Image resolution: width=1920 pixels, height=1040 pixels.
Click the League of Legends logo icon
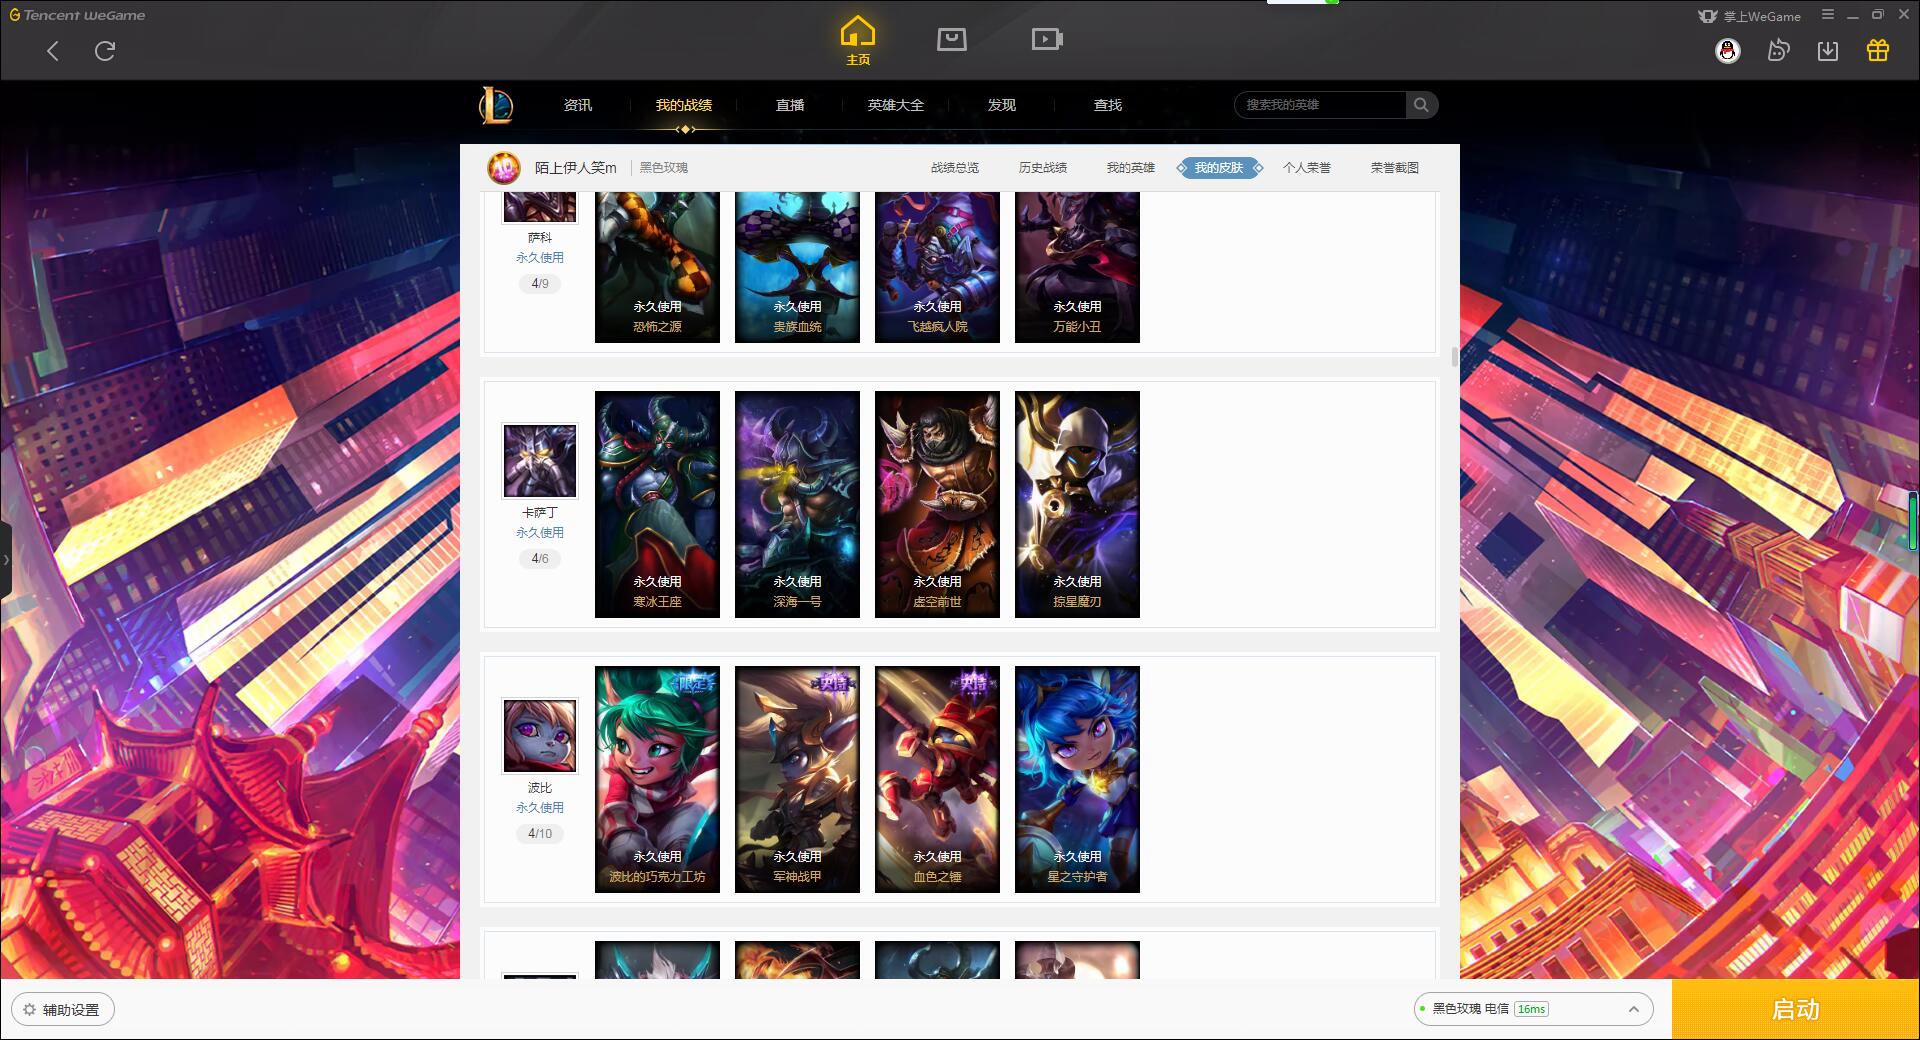point(496,105)
